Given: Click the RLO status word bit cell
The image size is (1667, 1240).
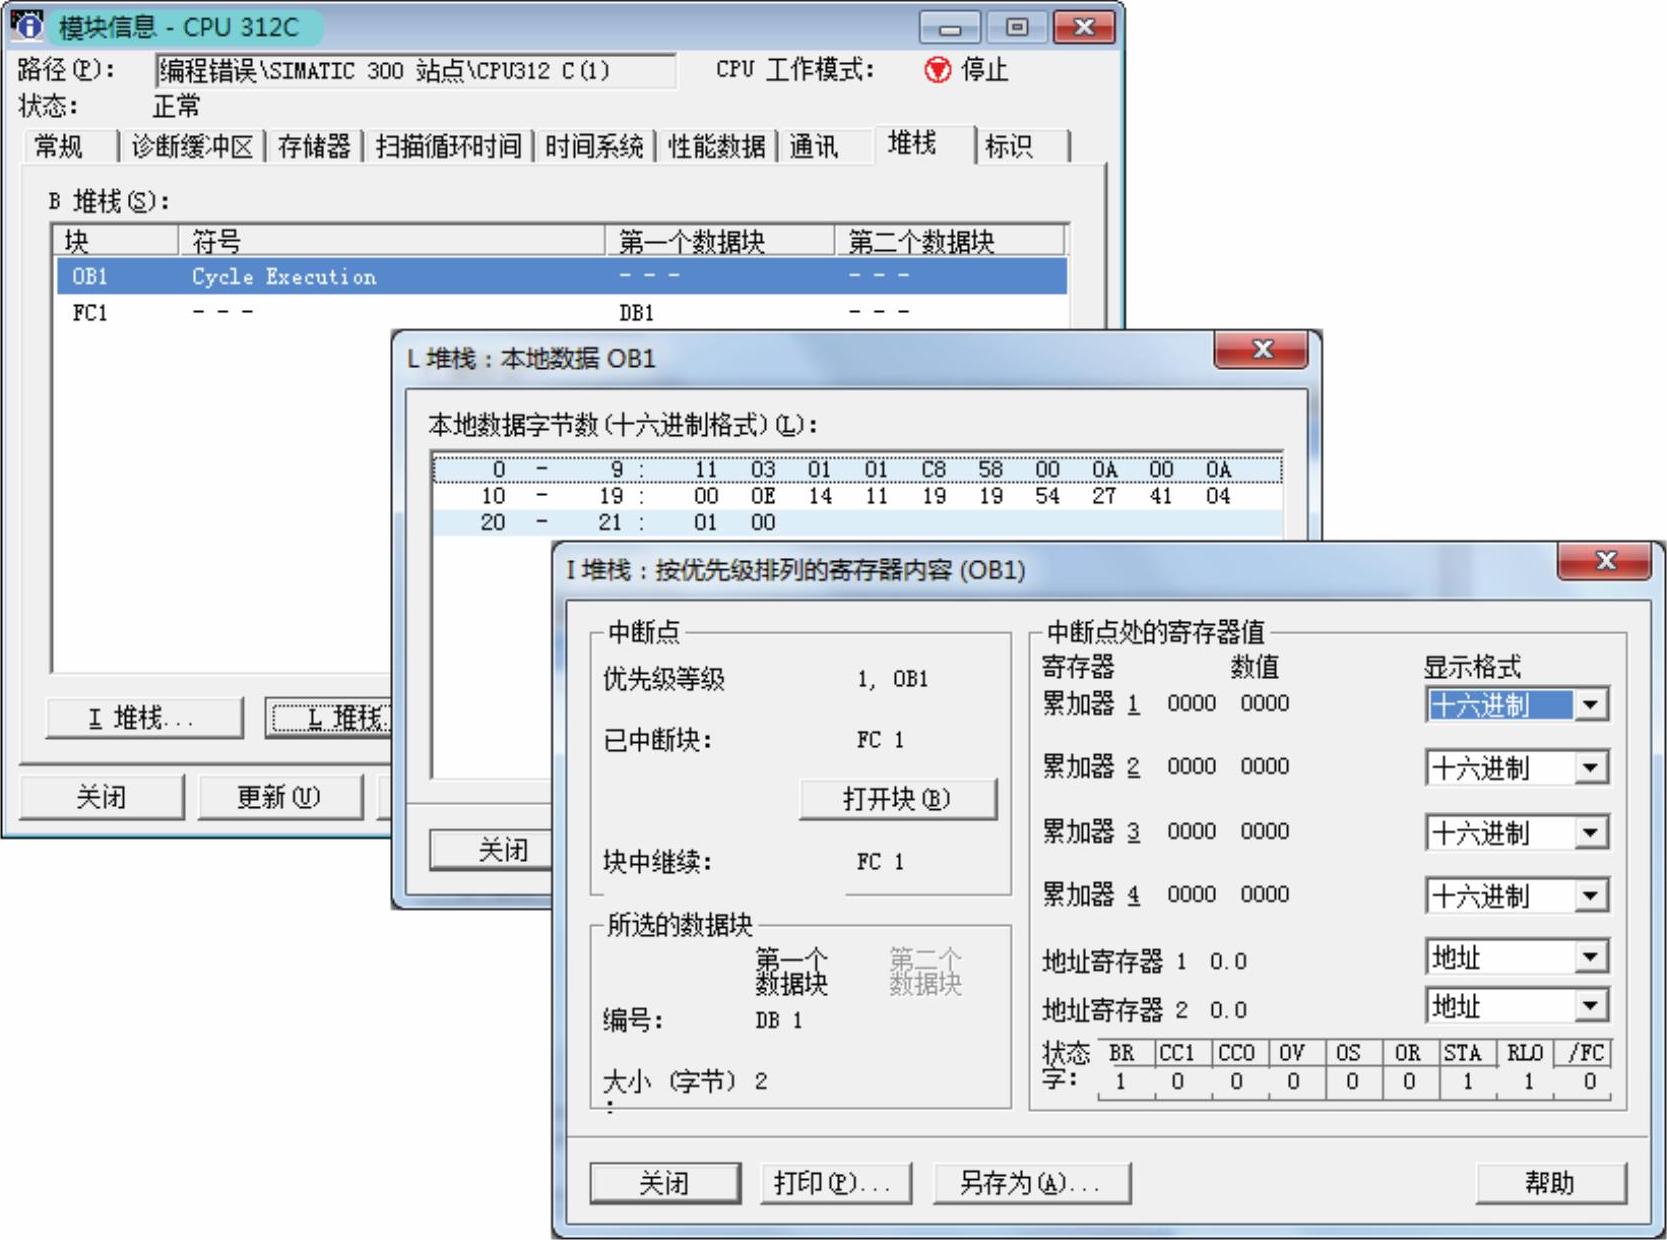Looking at the screenshot, I should pos(1527,1082).
